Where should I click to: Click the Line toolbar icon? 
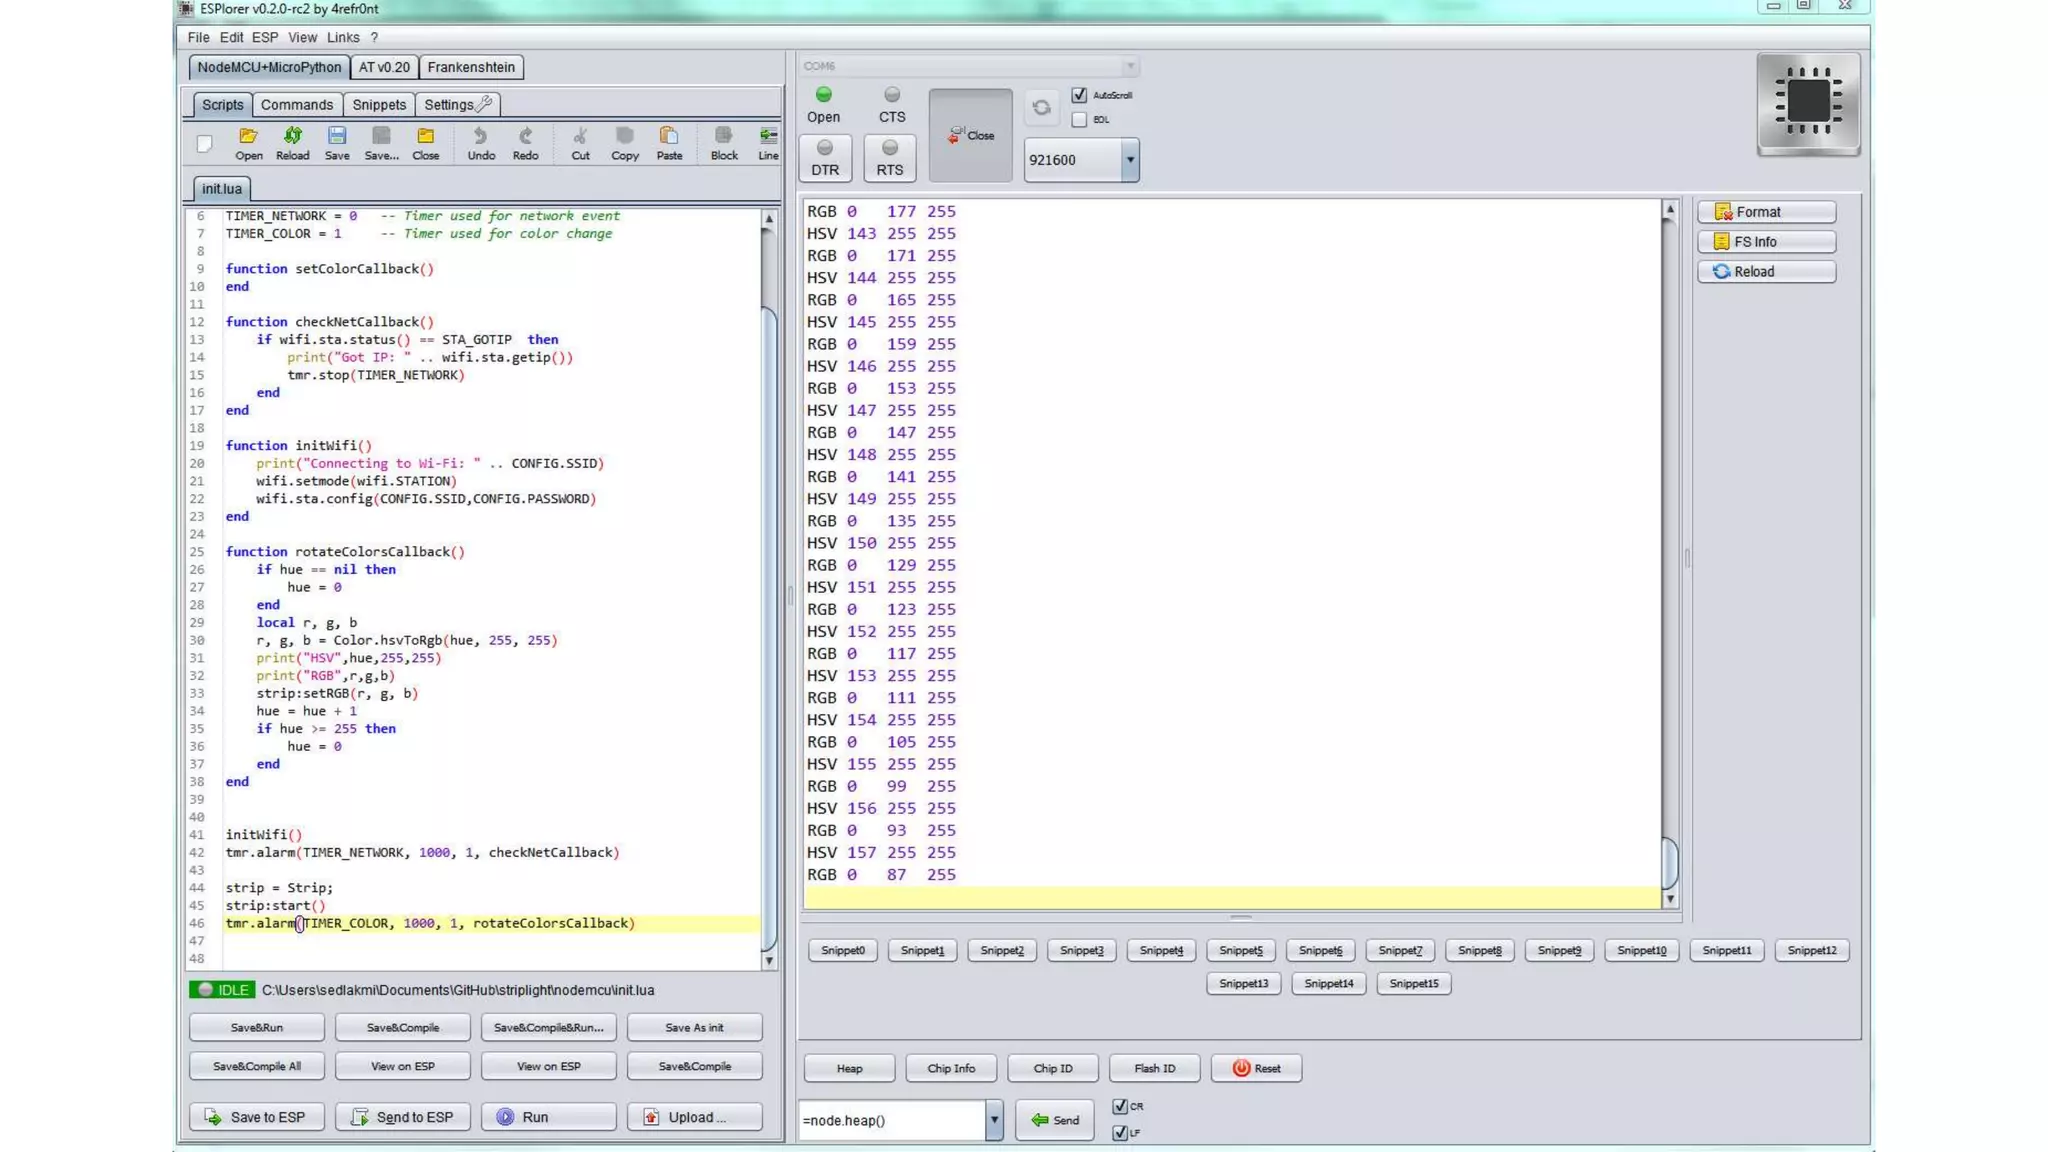pos(768,143)
